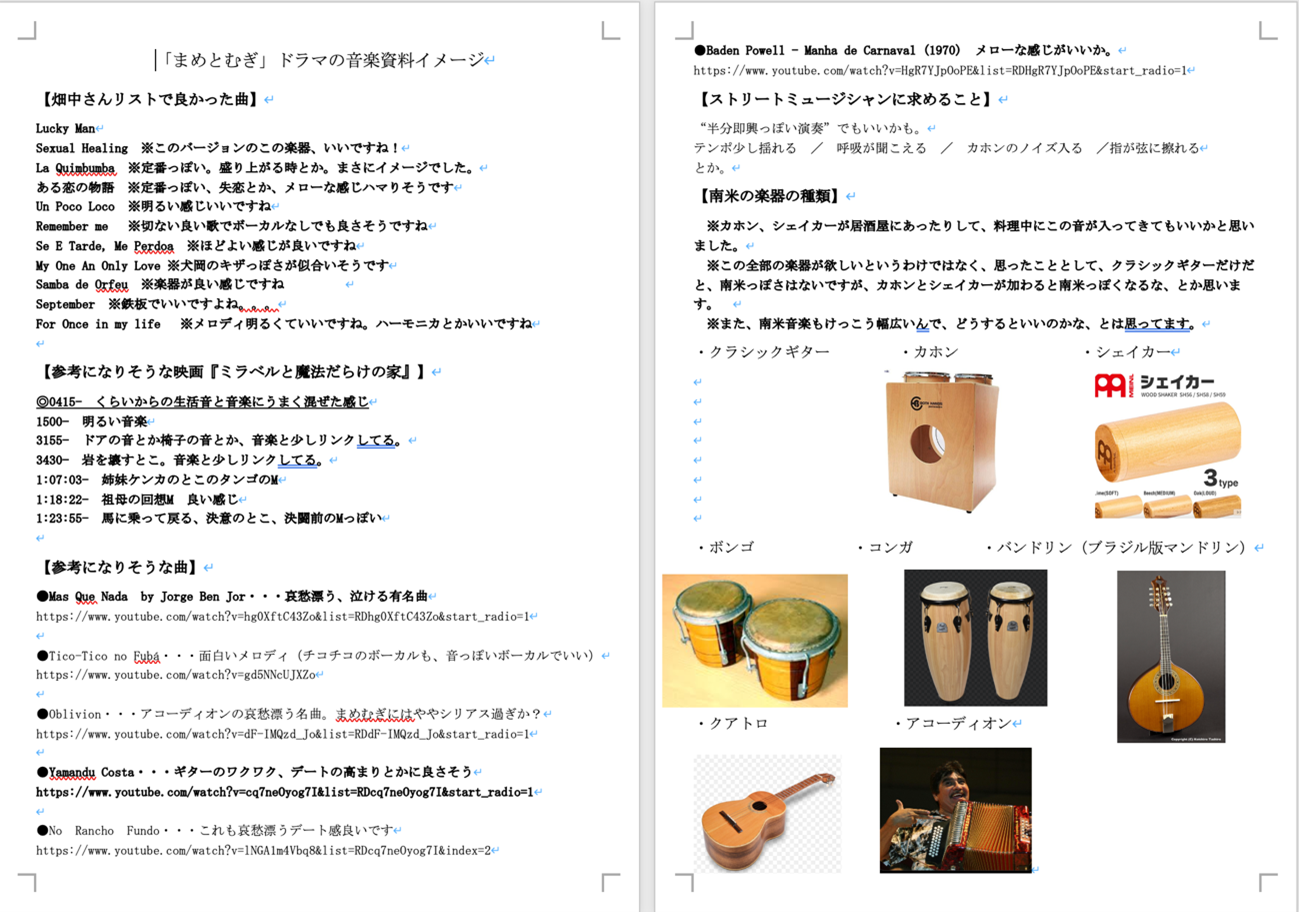1299x912 pixels.
Task: Select the accordion player photo
Action: coord(956,810)
